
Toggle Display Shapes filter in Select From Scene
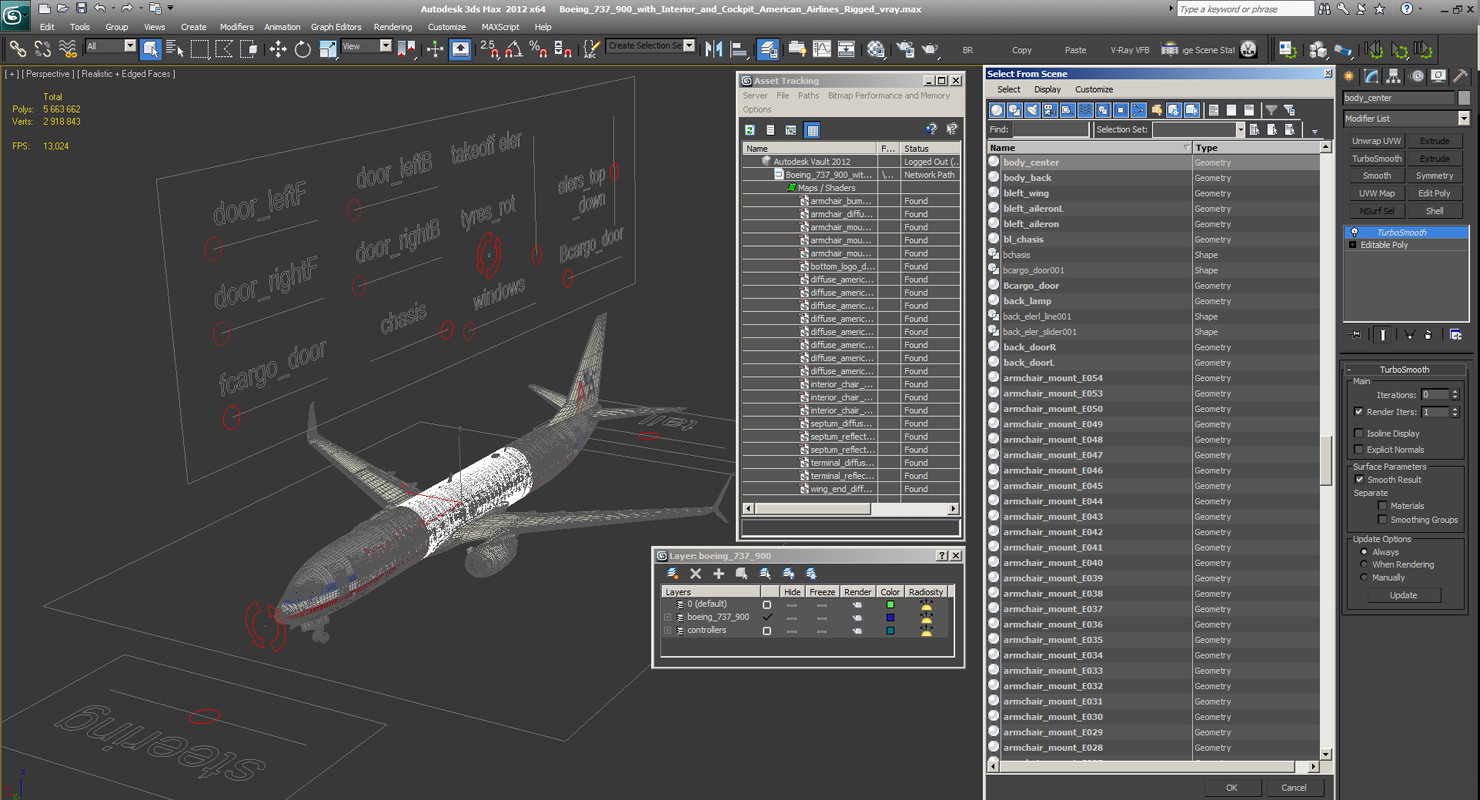click(1014, 110)
